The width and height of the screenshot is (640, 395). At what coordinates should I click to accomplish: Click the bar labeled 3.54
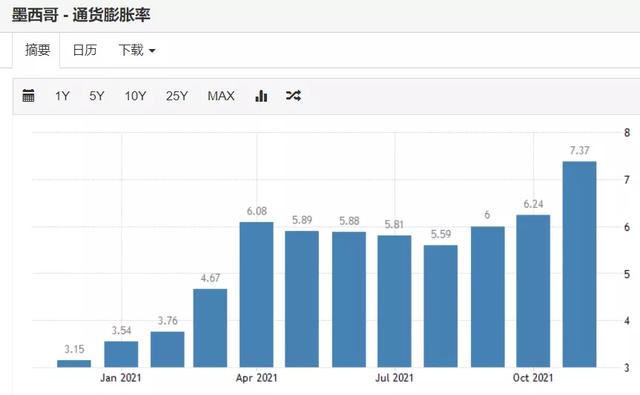pos(121,354)
